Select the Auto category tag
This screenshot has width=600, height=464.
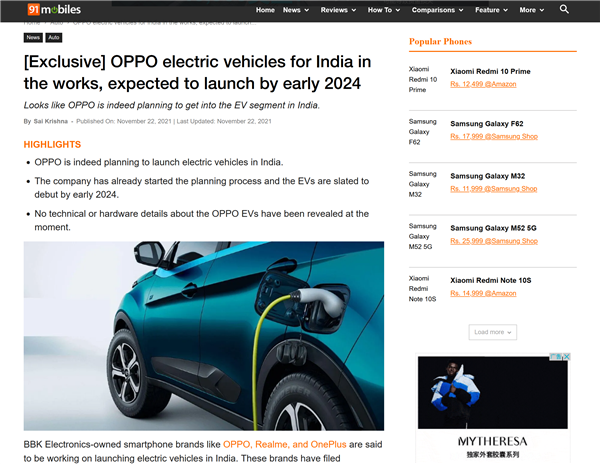[x=54, y=37]
